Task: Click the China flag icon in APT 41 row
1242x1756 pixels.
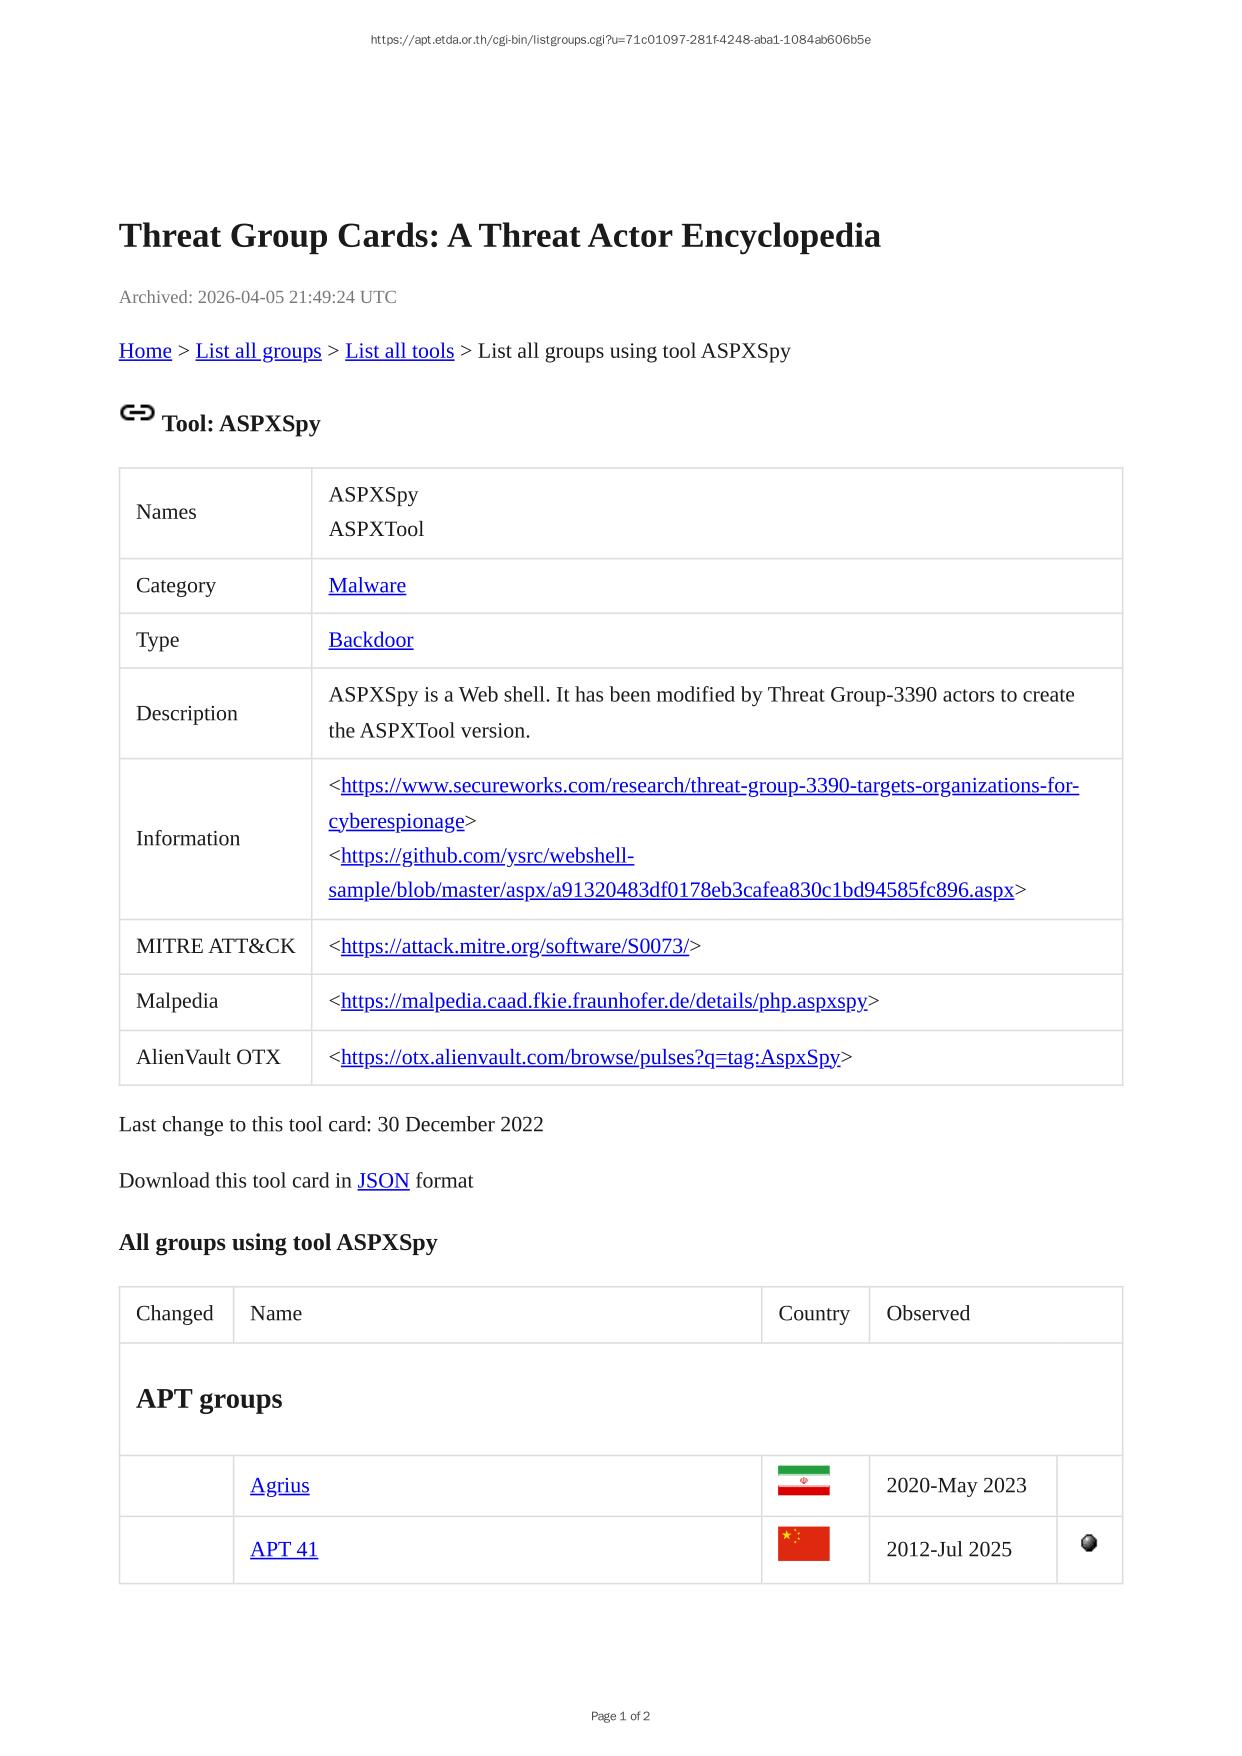Action: tap(803, 1544)
